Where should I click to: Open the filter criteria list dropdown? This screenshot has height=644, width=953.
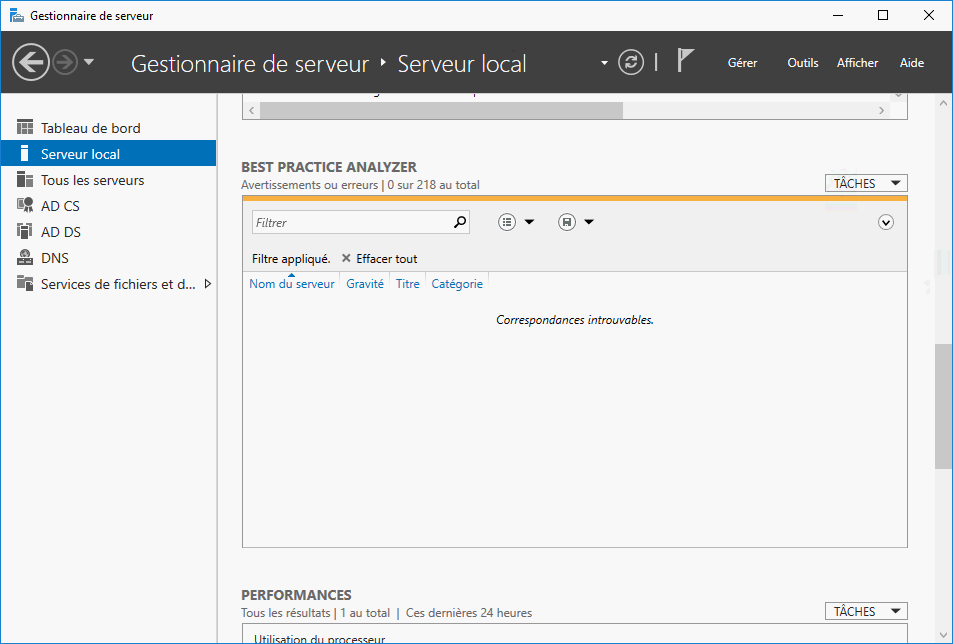516,222
